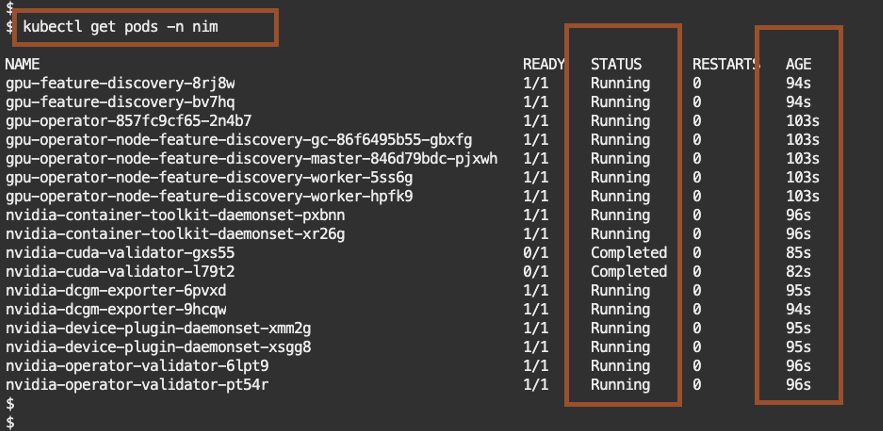883x431 pixels.
Task: Click the node-feature-discovery-master pod entry
Action: [251, 158]
